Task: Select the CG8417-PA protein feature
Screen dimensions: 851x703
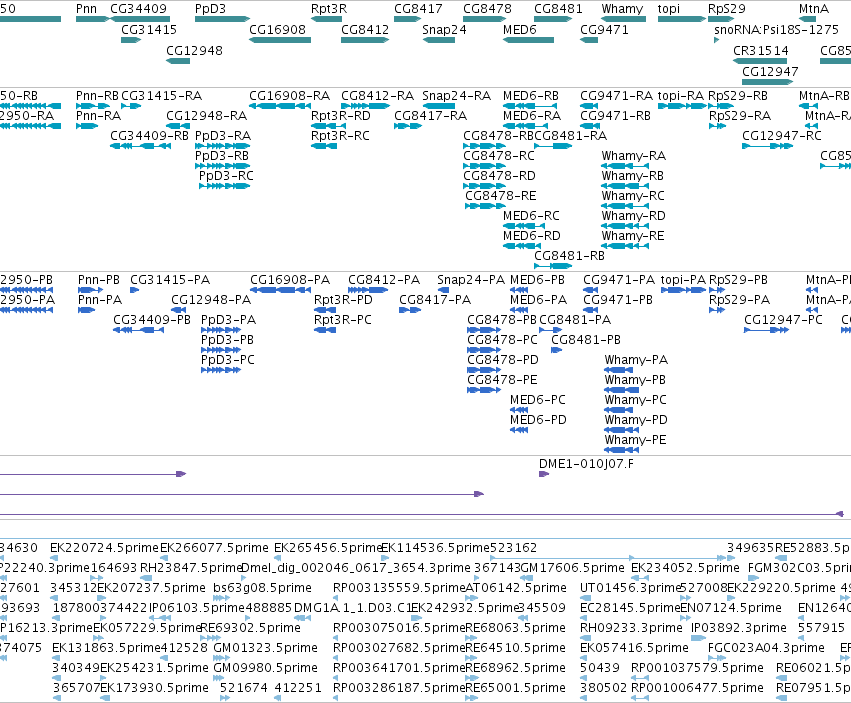Action: [410, 310]
